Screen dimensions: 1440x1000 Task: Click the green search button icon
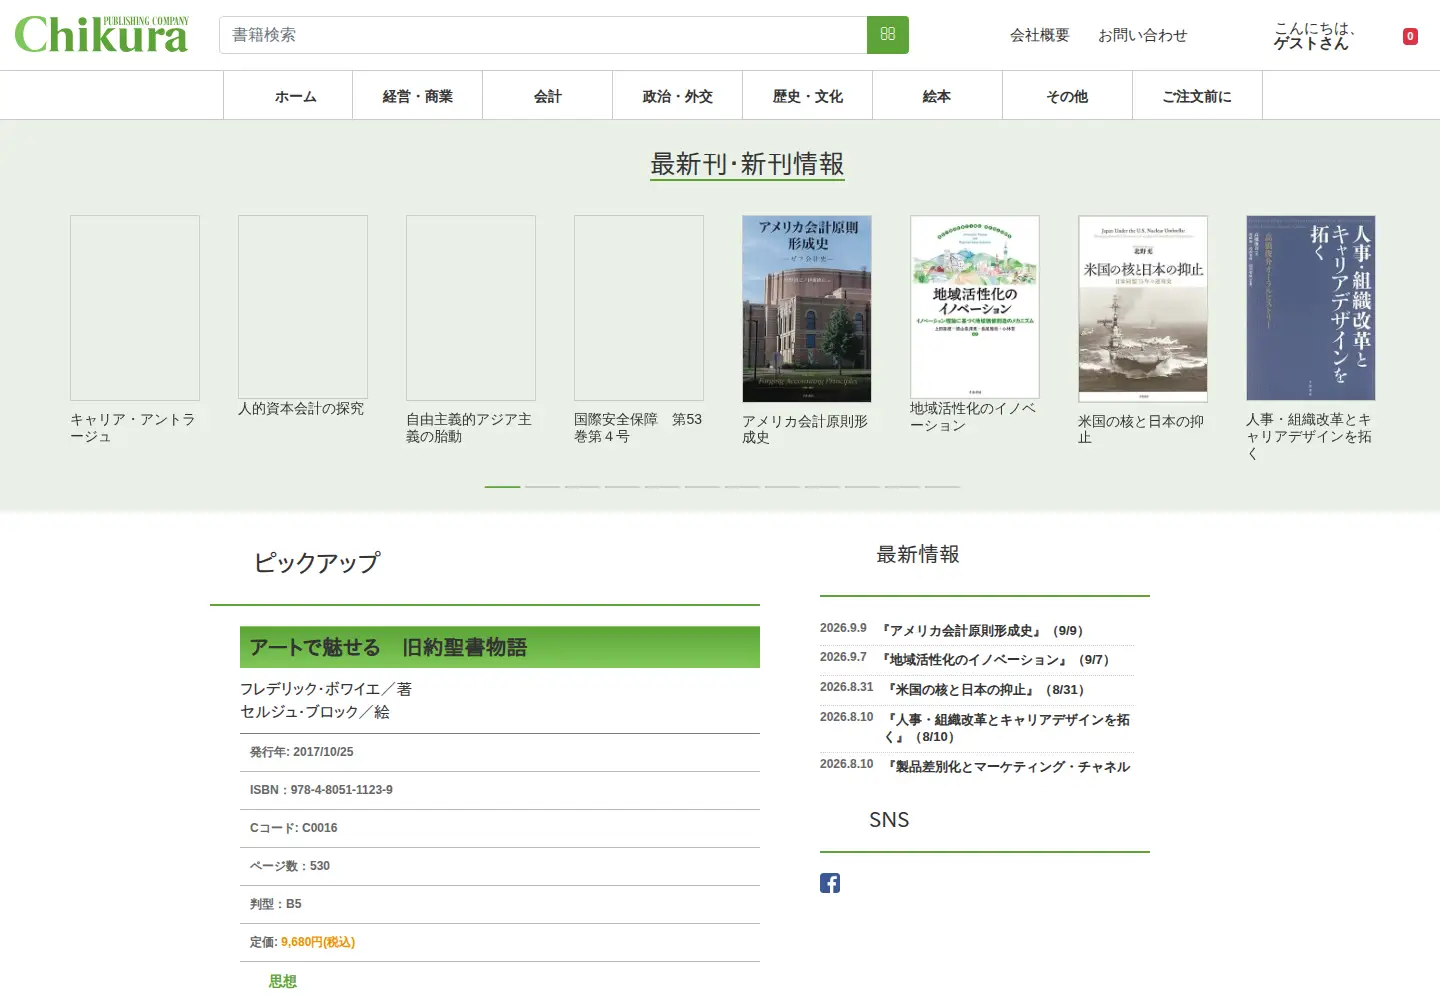coord(887,35)
